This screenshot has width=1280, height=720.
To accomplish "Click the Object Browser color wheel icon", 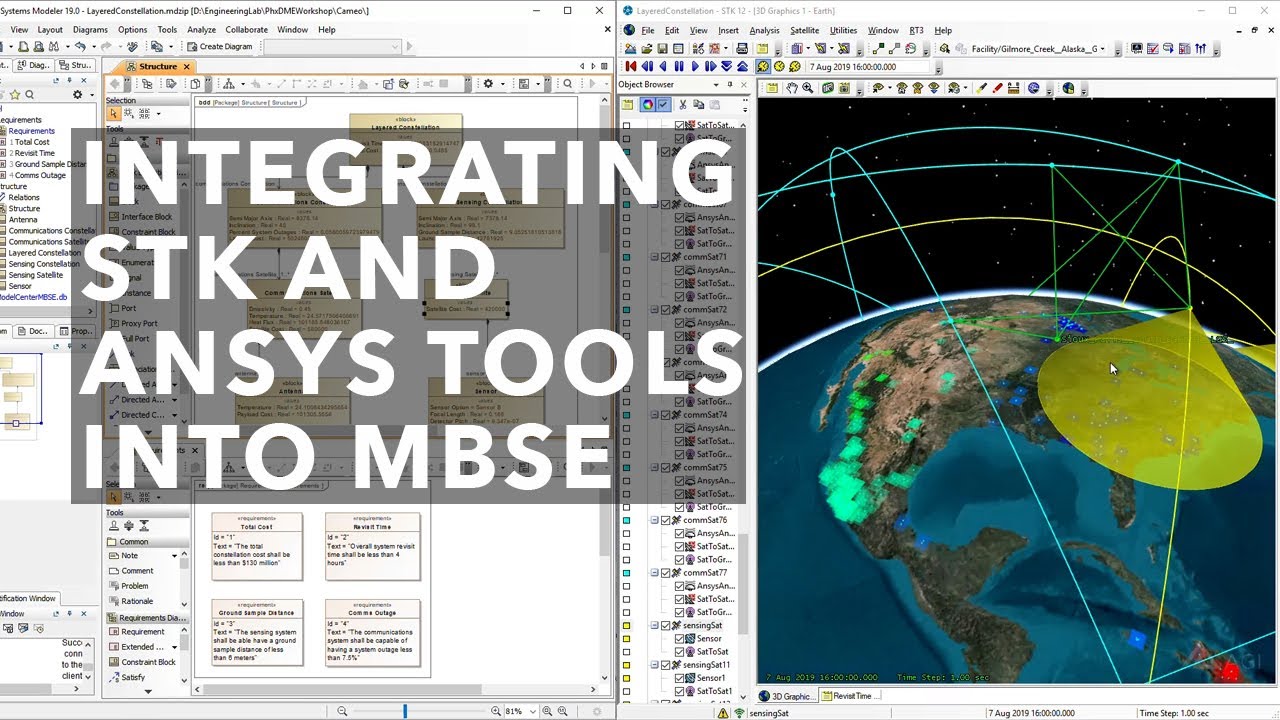I will tap(647, 104).
